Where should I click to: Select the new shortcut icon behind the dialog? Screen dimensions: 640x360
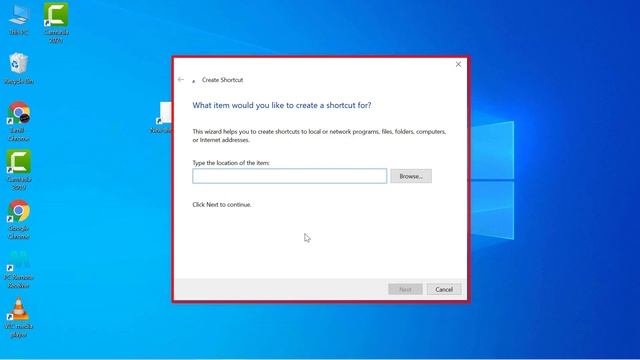click(162, 118)
